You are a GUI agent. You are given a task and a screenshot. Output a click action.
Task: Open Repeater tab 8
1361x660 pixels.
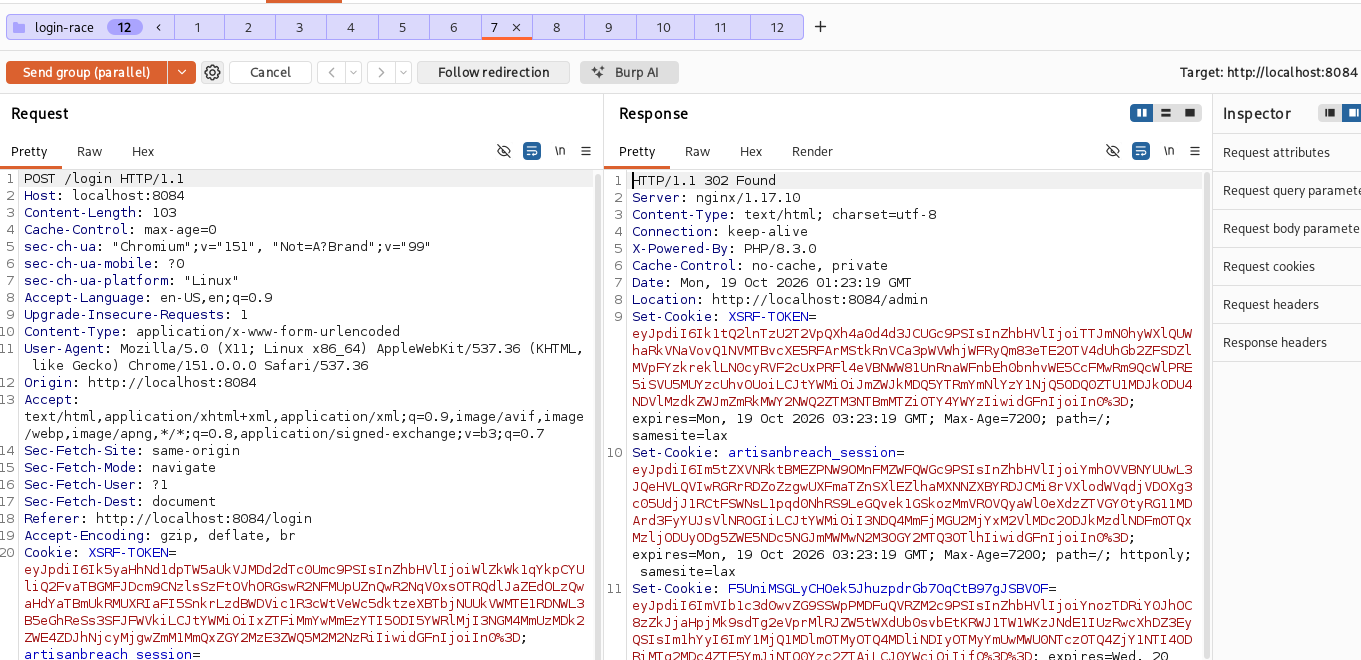[557, 28]
